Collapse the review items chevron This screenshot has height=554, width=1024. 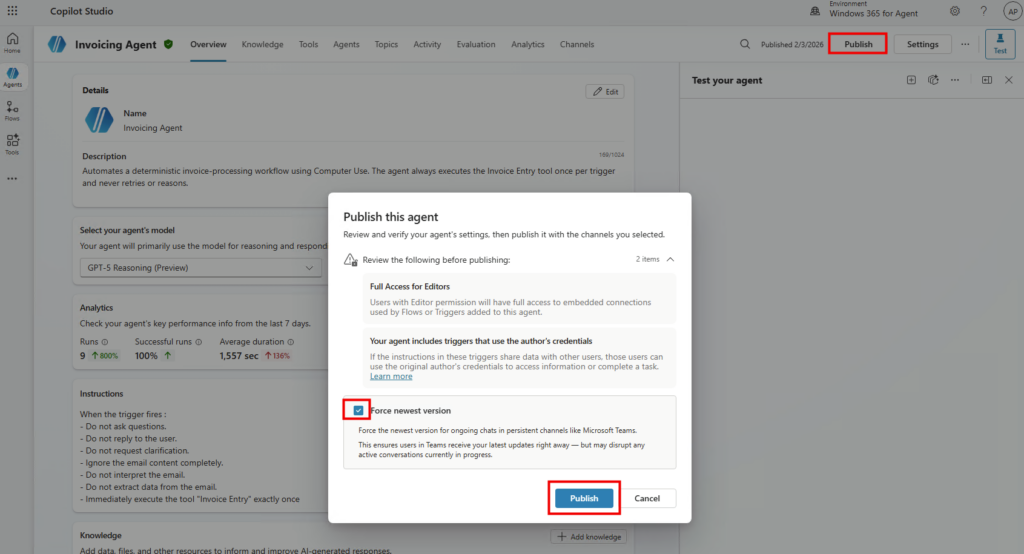(x=670, y=259)
